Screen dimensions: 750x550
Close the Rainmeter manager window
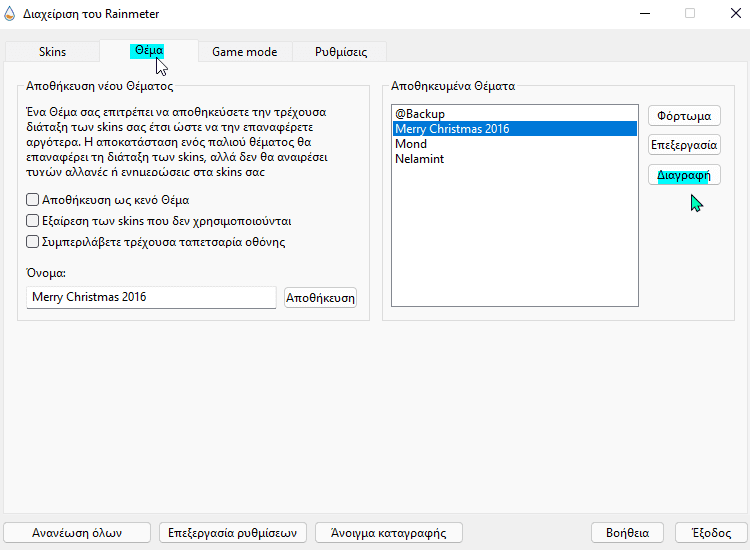[x=736, y=13]
